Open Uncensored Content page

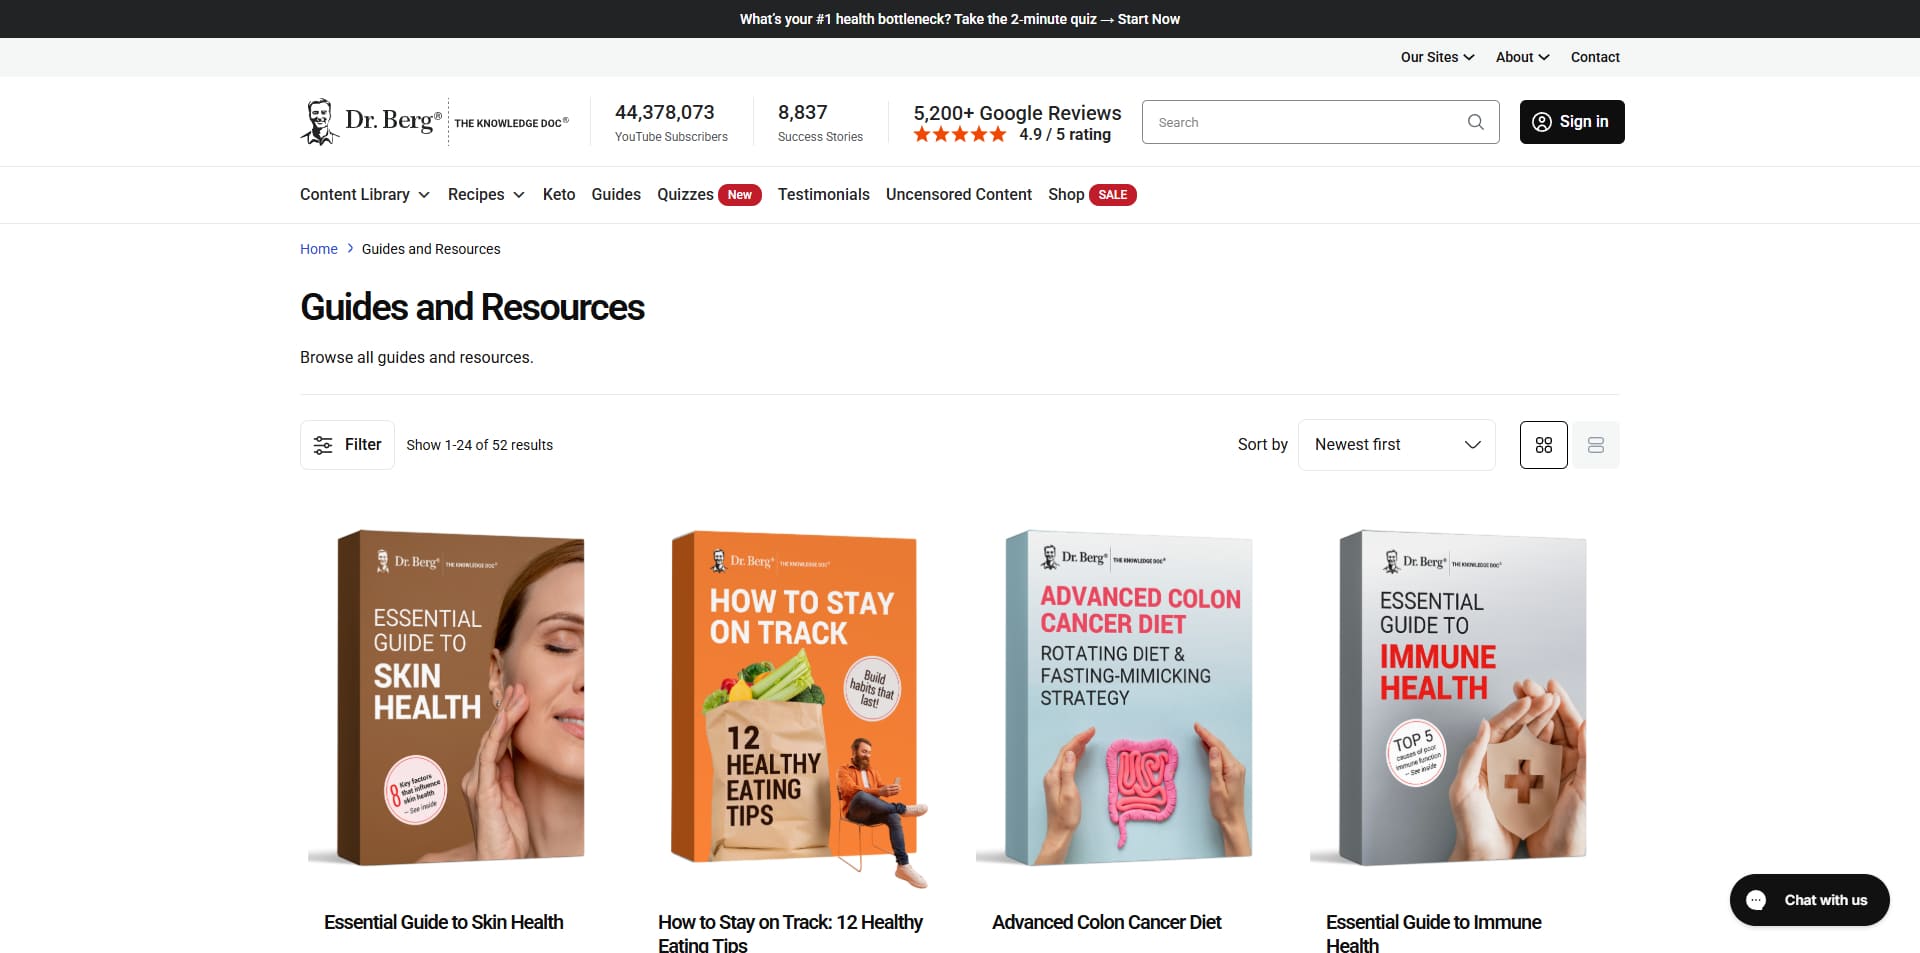[x=959, y=195]
